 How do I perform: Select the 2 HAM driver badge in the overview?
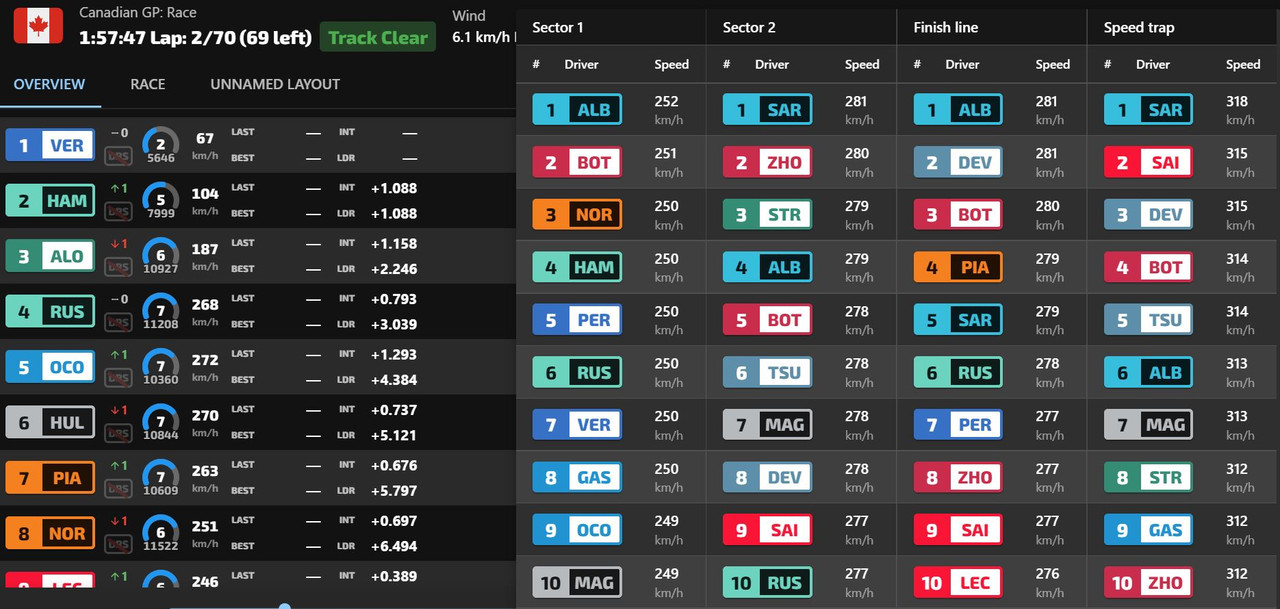coord(50,200)
